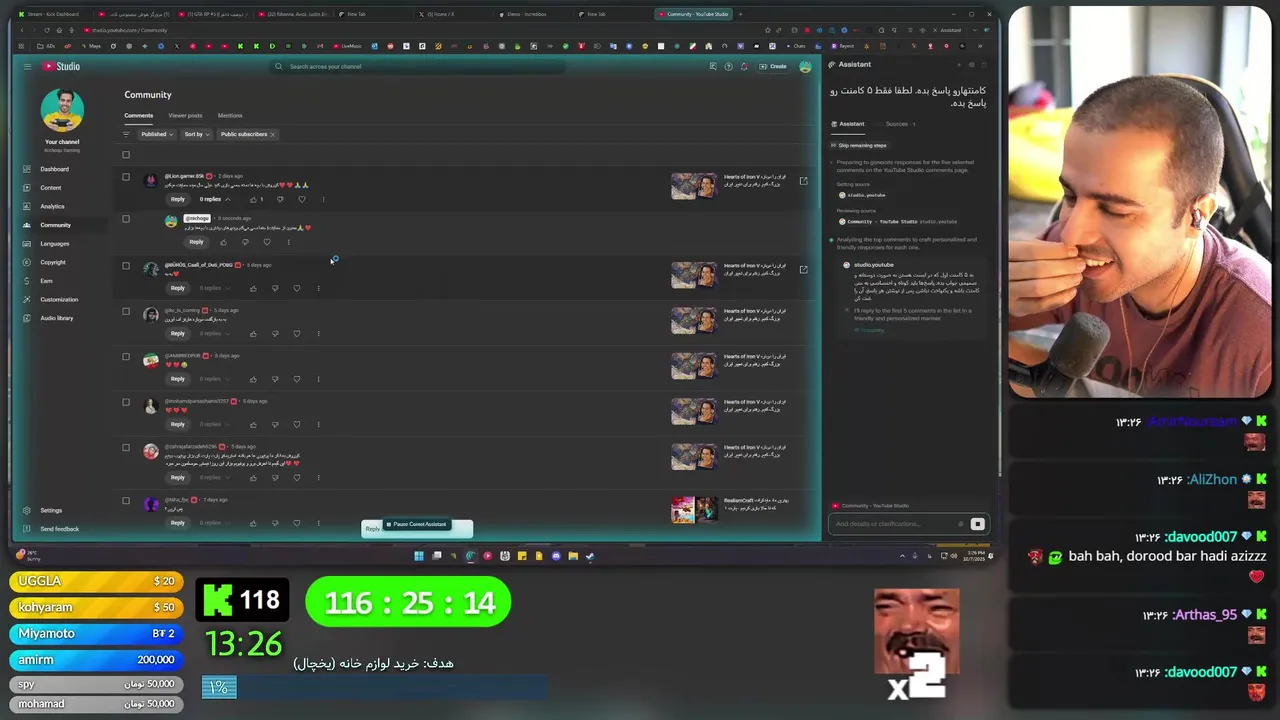Open the first Hearts of Iron V video externally
Viewport: 1280px width, 720px height.
click(x=803, y=181)
